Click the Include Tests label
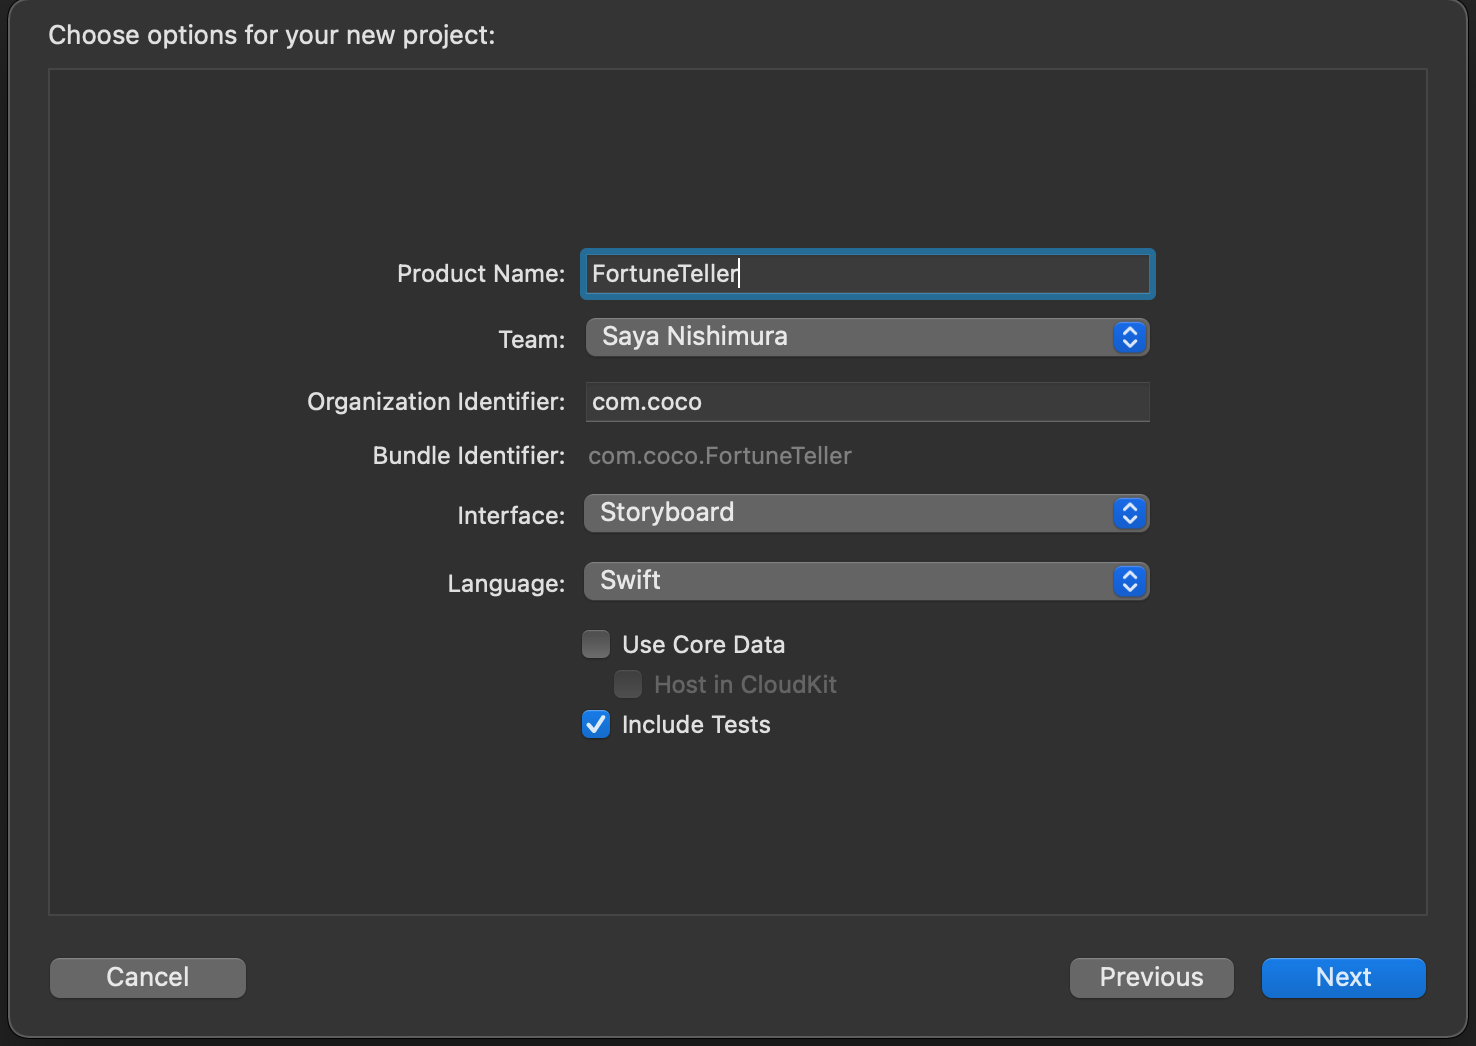1476x1046 pixels. [696, 725]
